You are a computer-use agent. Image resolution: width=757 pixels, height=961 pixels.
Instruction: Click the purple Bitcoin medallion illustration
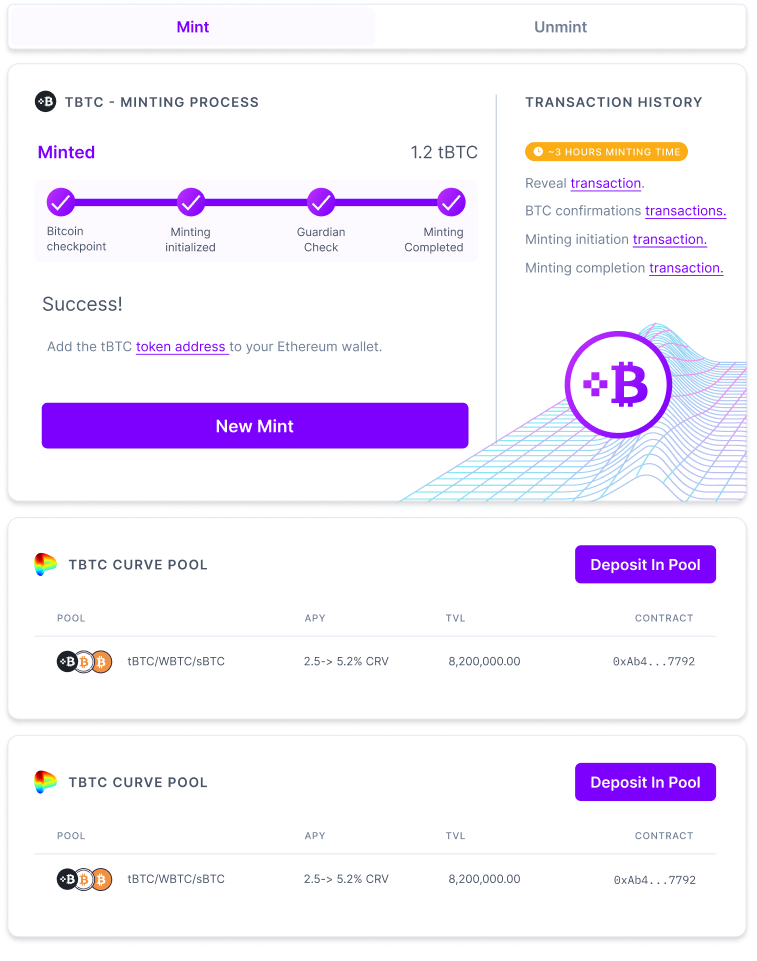(x=618, y=384)
